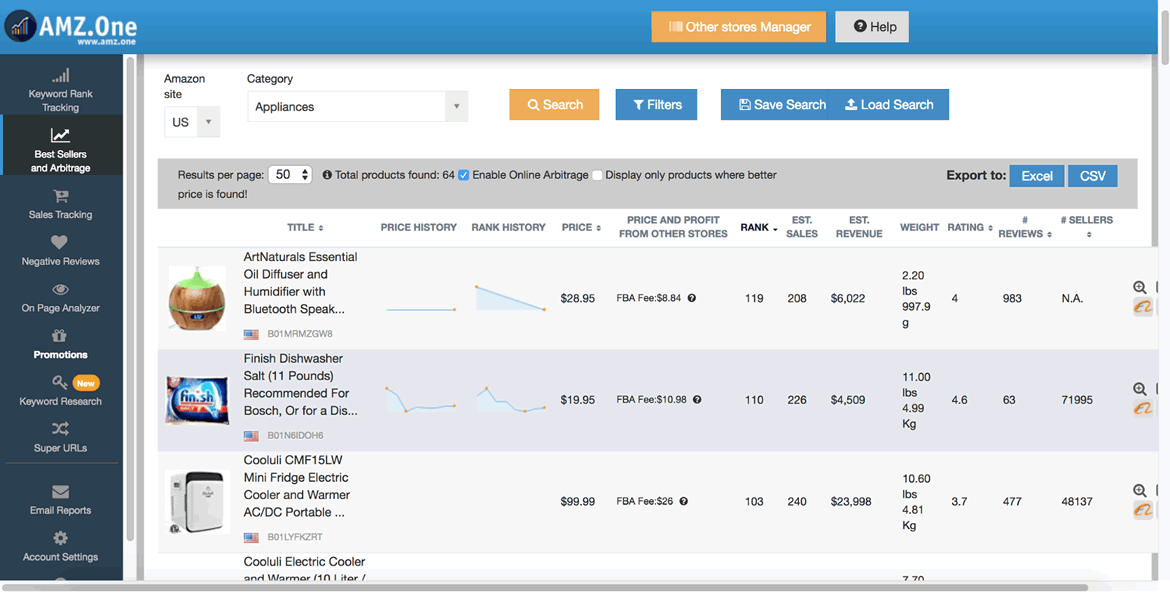The image size is (1170, 592).
Task: Click the orange Search button
Action: coord(554,105)
